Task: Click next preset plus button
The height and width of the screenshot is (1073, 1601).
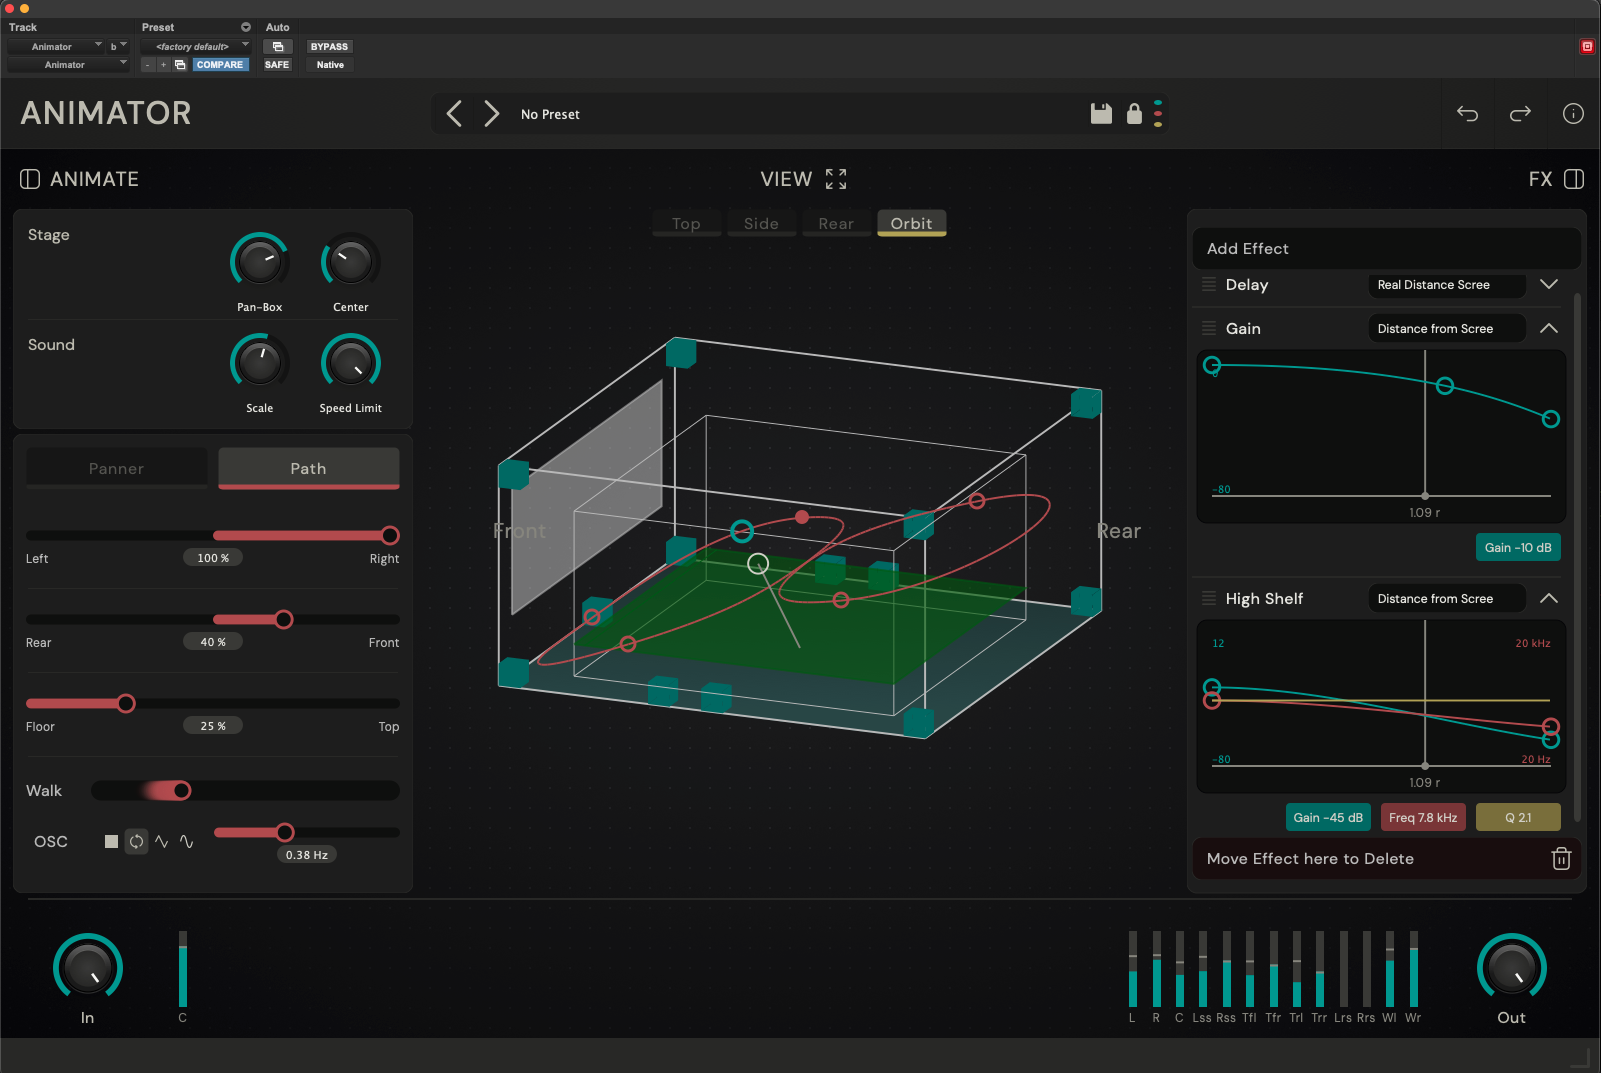Action: click(x=163, y=65)
